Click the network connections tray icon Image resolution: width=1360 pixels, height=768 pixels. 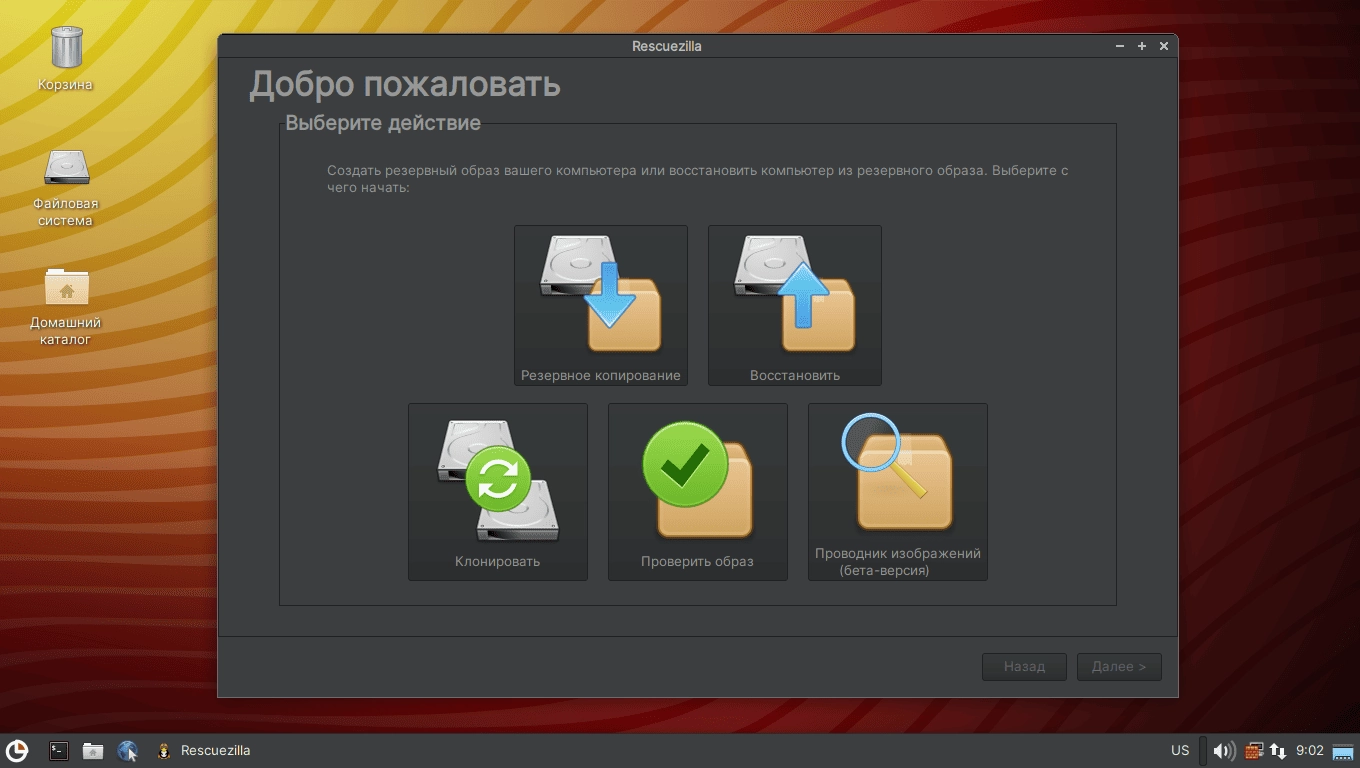coord(1278,750)
